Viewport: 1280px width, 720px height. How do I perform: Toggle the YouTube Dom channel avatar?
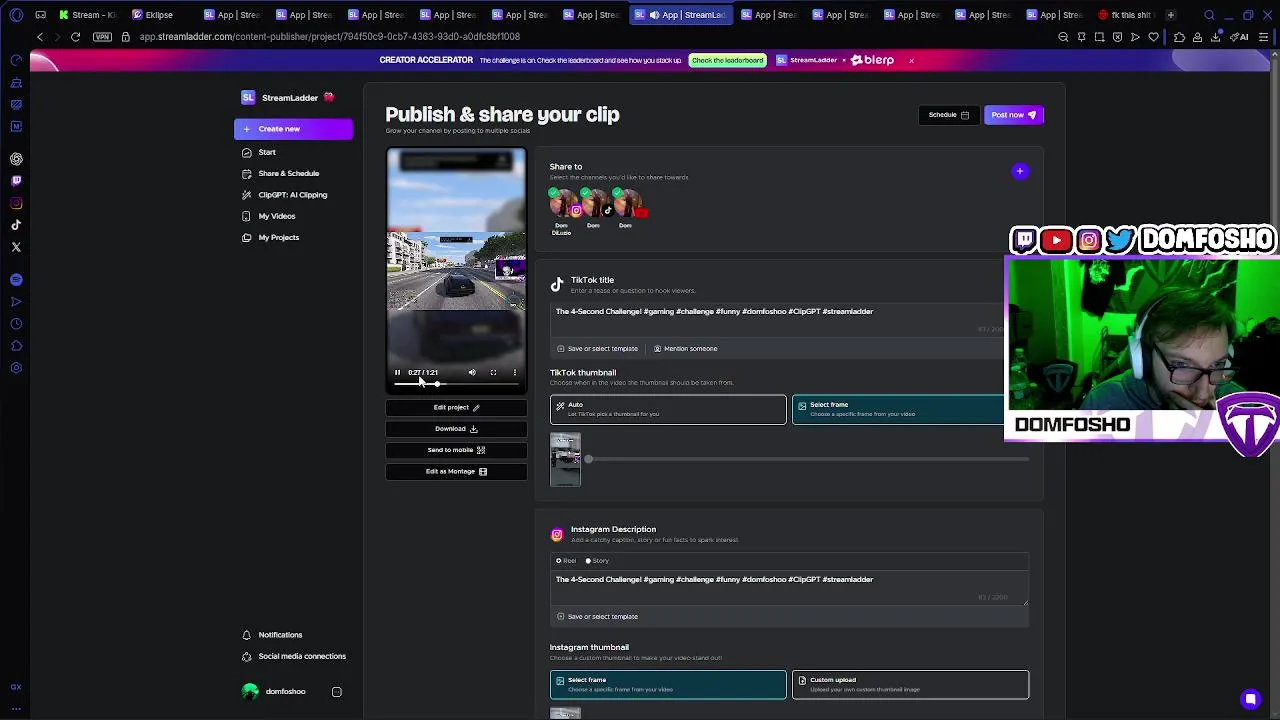click(x=628, y=204)
